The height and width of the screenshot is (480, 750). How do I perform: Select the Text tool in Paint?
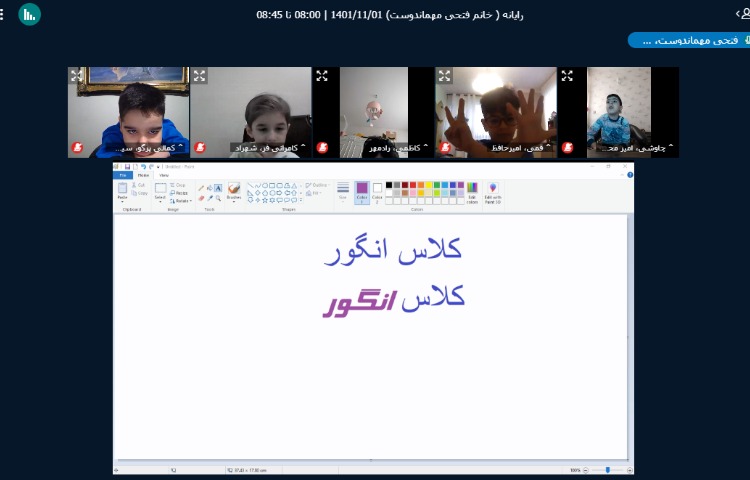[218, 188]
